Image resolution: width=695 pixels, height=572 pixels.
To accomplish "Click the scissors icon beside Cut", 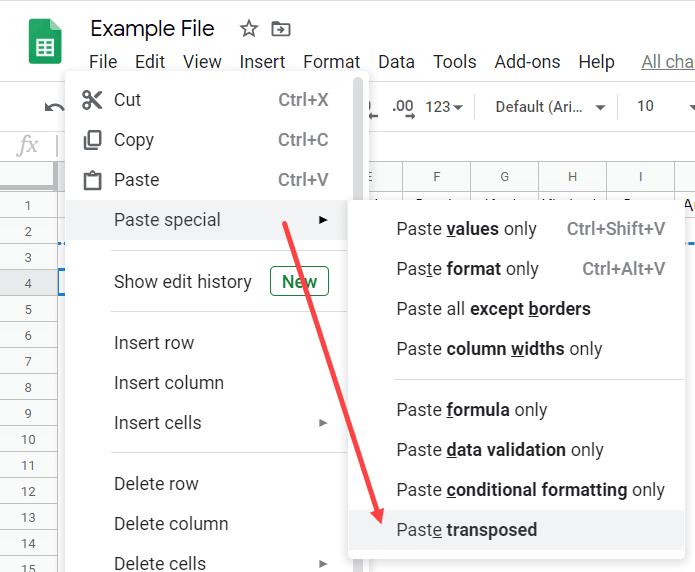I will (x=92, y=100).
